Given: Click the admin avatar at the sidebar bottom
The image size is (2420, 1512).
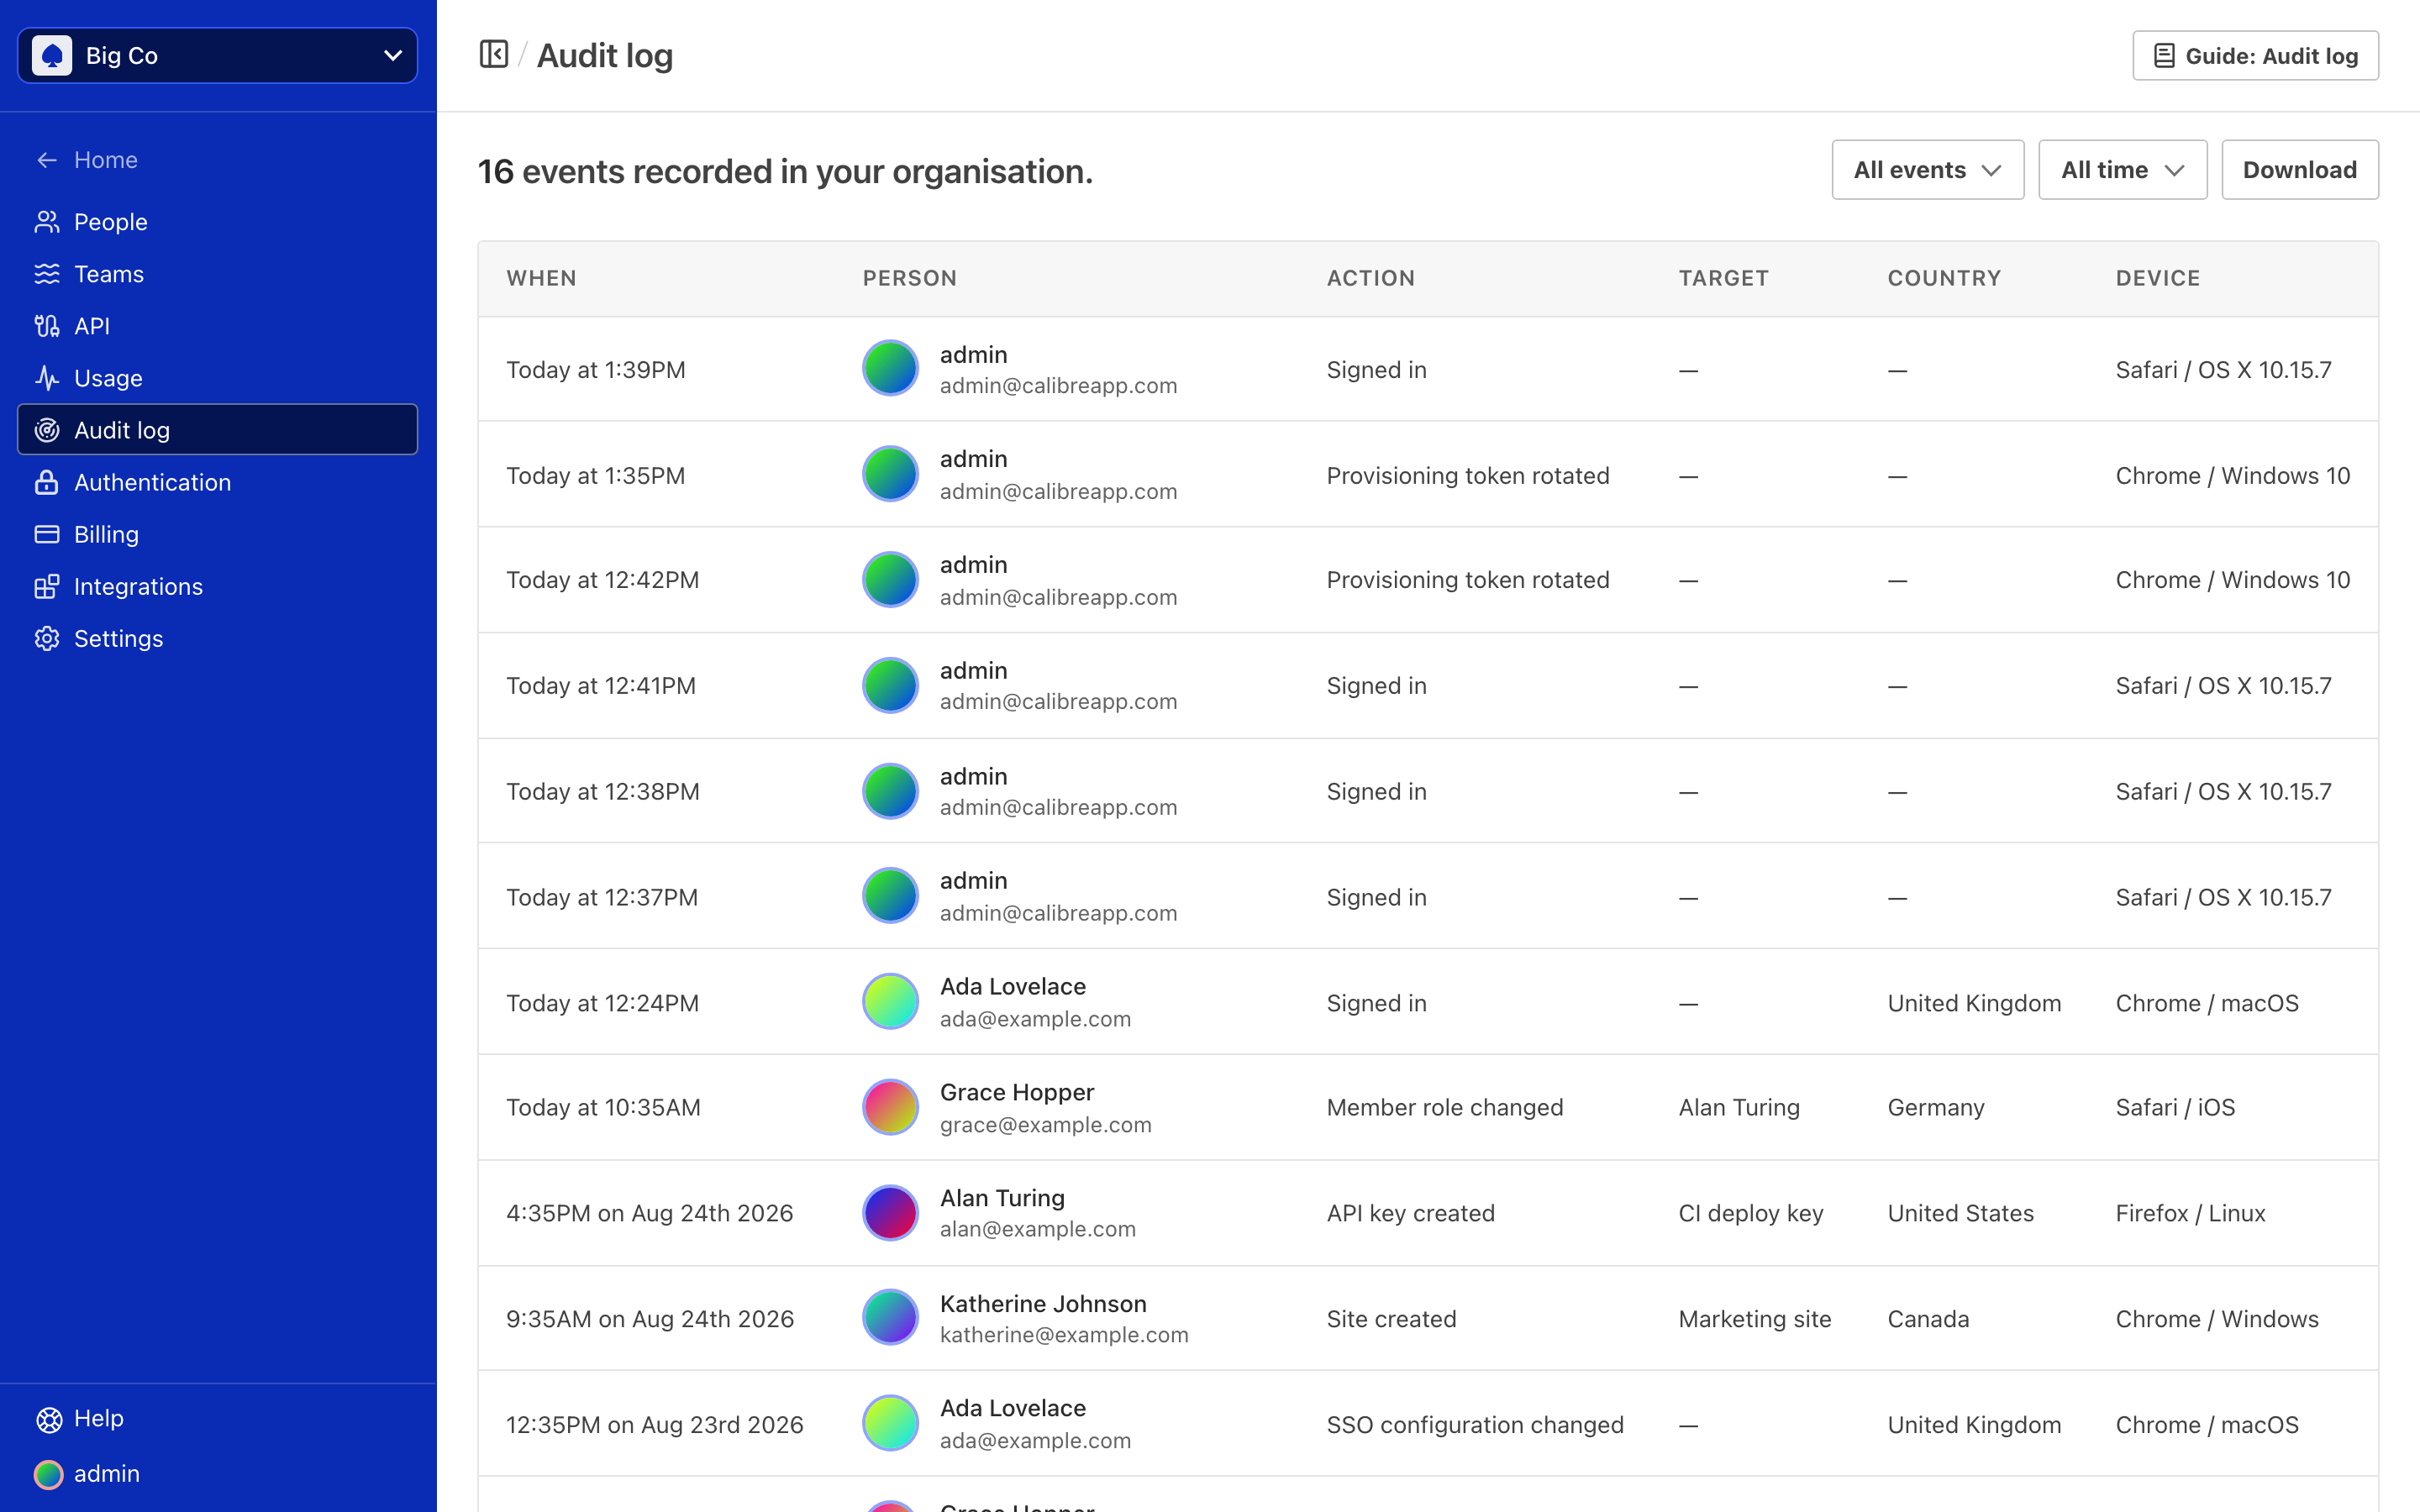Looking at the screenshot, I should (49, 1474).
